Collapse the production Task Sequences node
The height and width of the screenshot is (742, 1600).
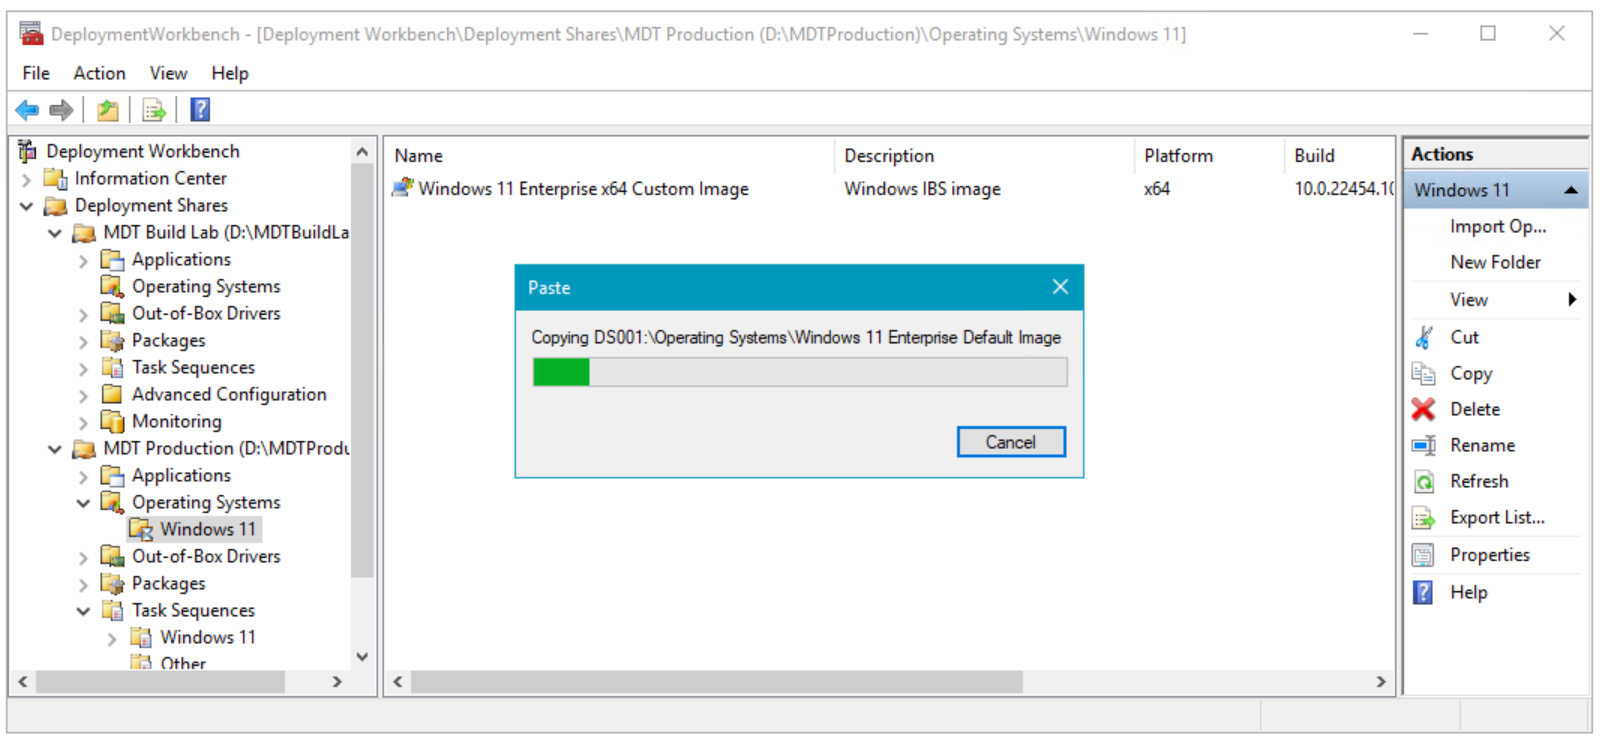(83, 611)
